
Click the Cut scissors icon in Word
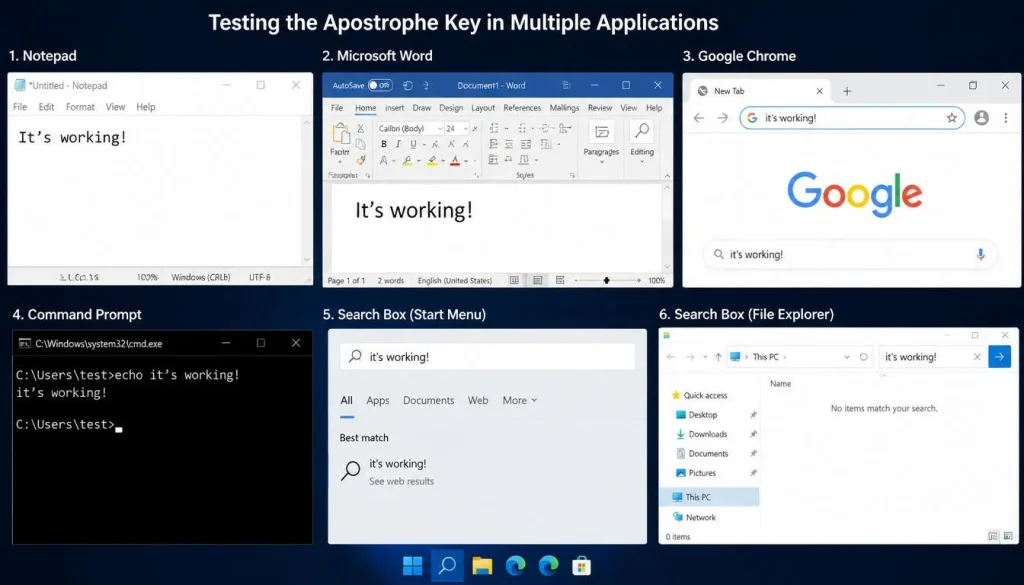(x=360, y=129)
